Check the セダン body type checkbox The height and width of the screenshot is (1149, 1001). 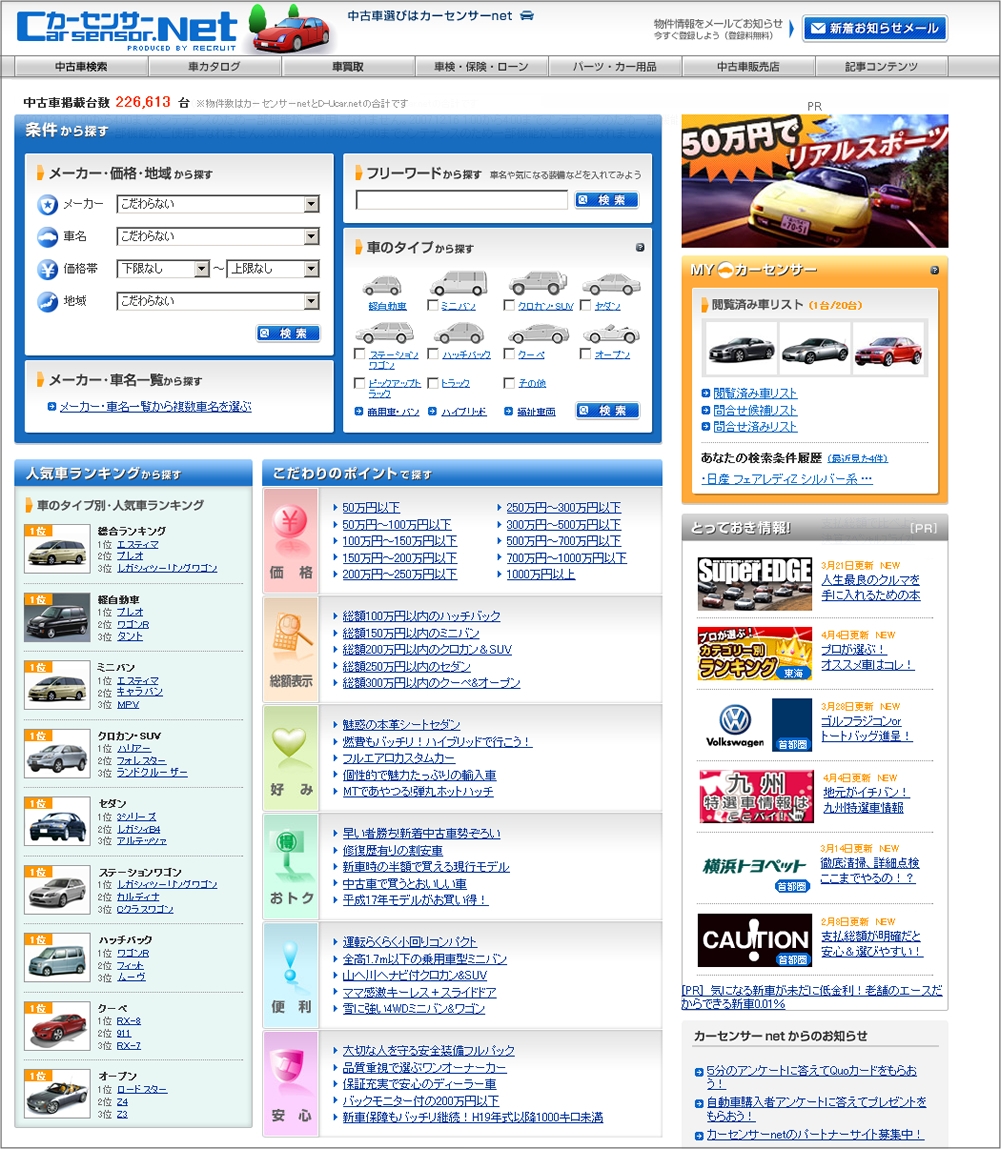586,306
